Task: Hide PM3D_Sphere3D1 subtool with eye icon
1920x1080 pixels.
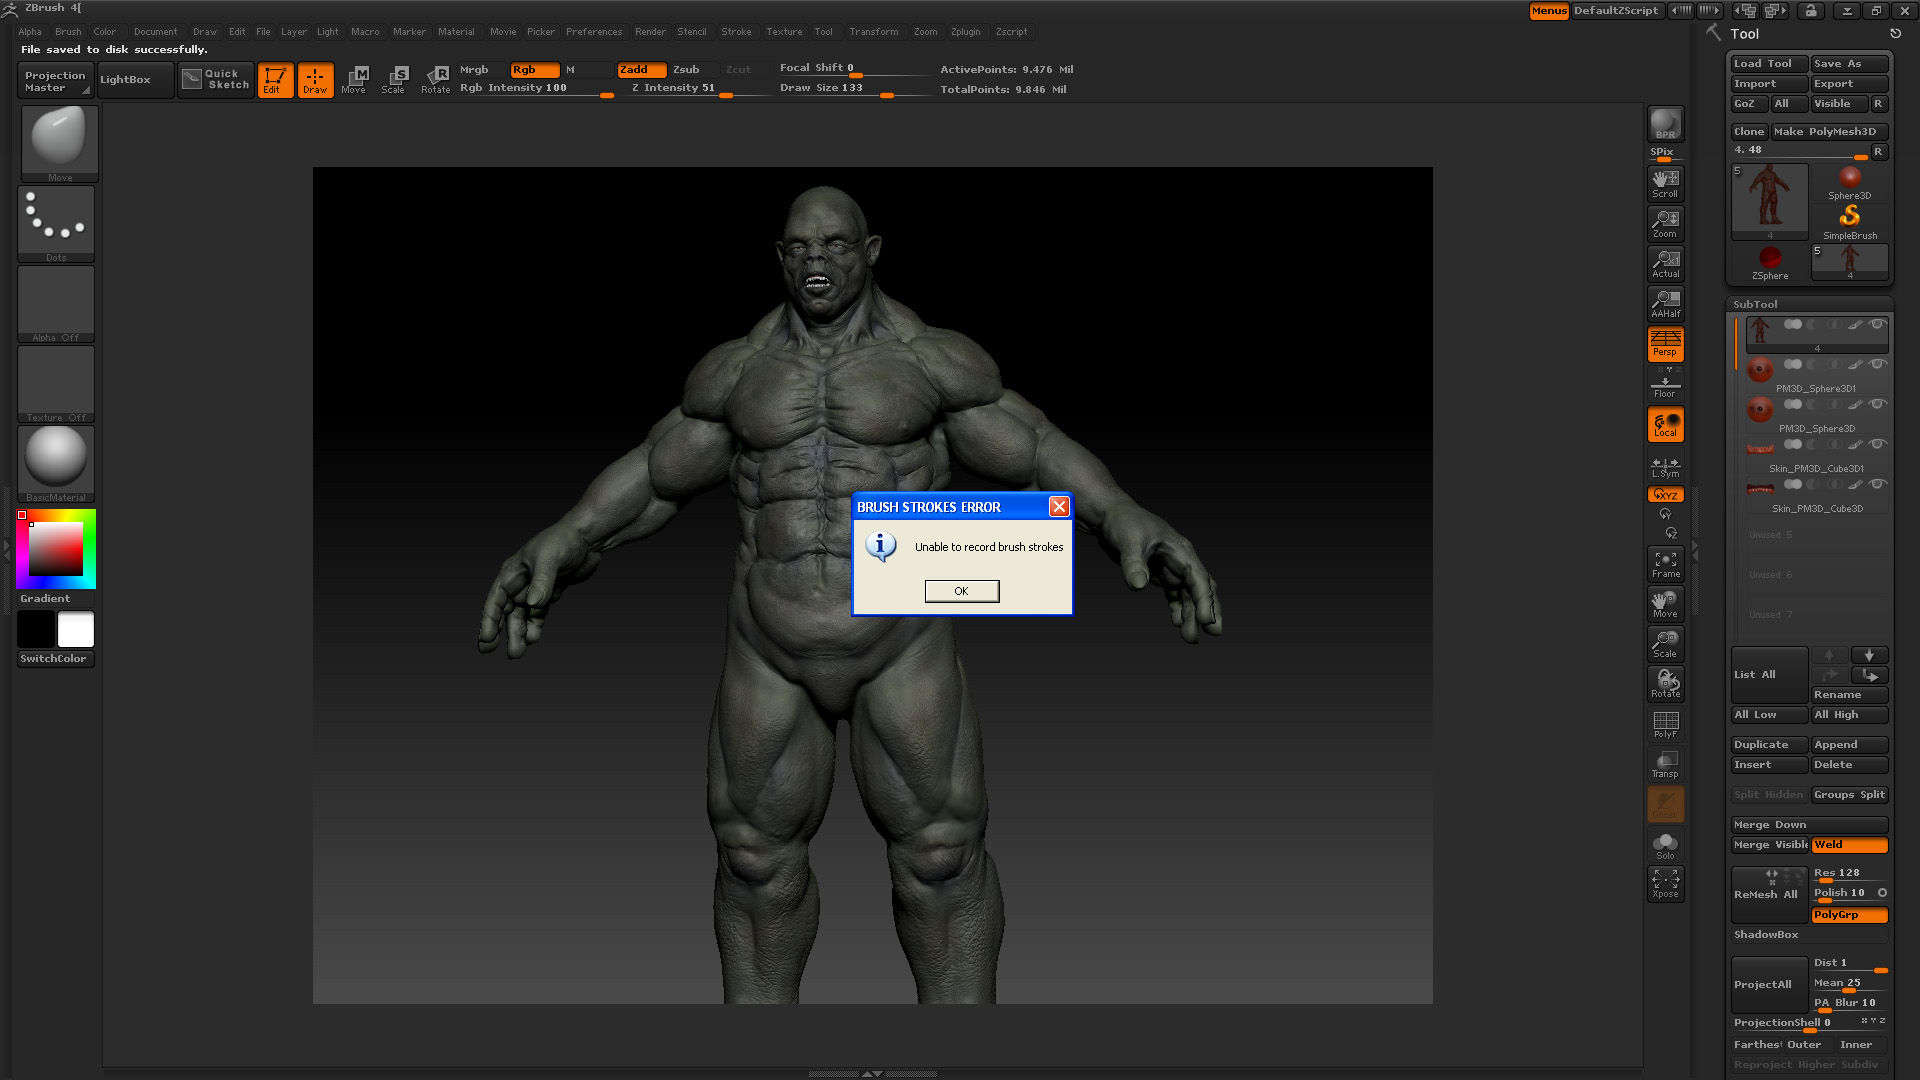Action: click(x=1877, y=364)
